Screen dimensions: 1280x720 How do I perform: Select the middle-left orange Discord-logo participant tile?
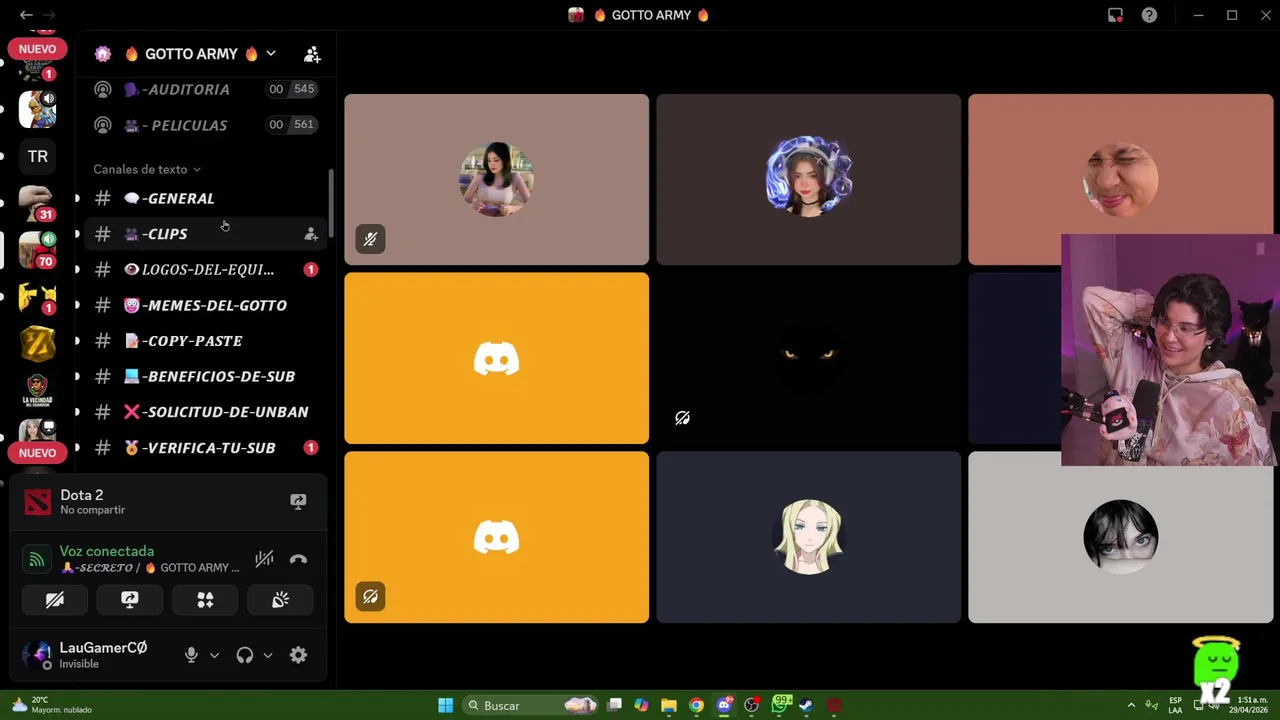coord(496,358)
